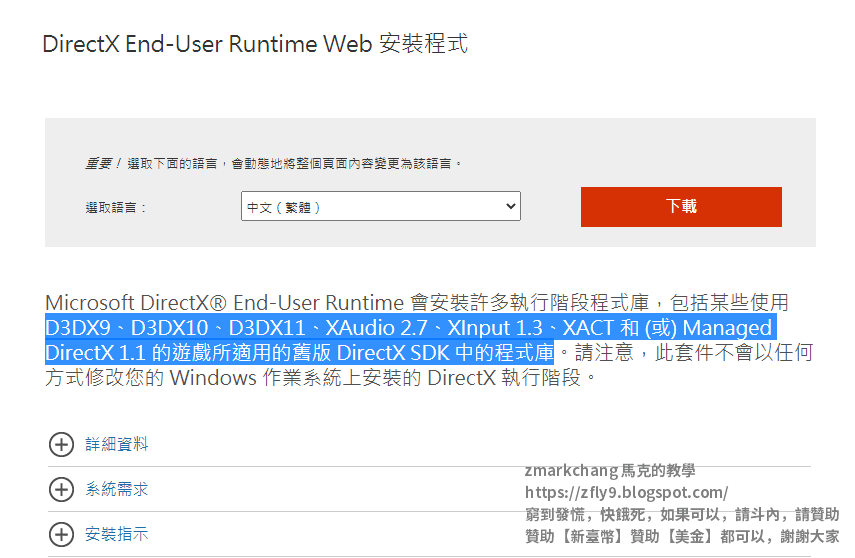Open the 選取語言 language dropdown
The image size is (855, 558).
[x=381, y=206]
